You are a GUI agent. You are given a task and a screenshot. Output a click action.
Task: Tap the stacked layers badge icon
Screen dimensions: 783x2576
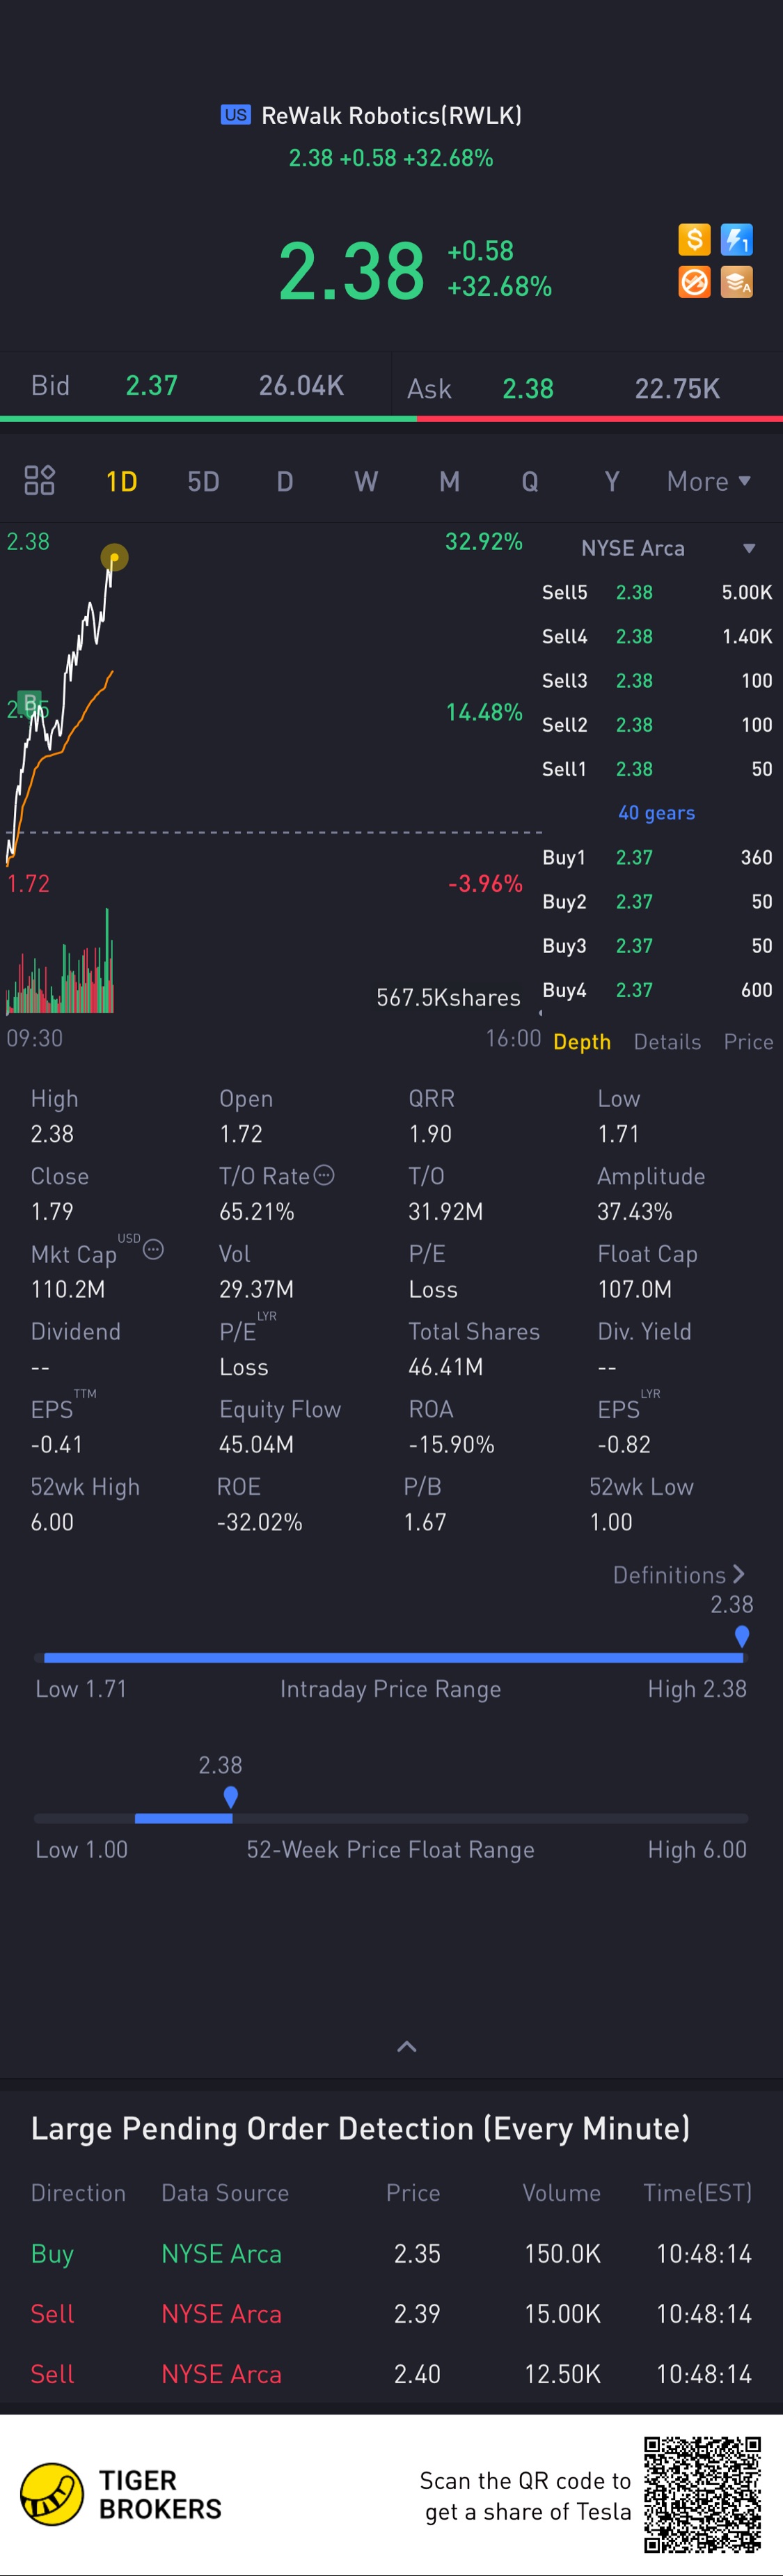(x=737, y=282)
